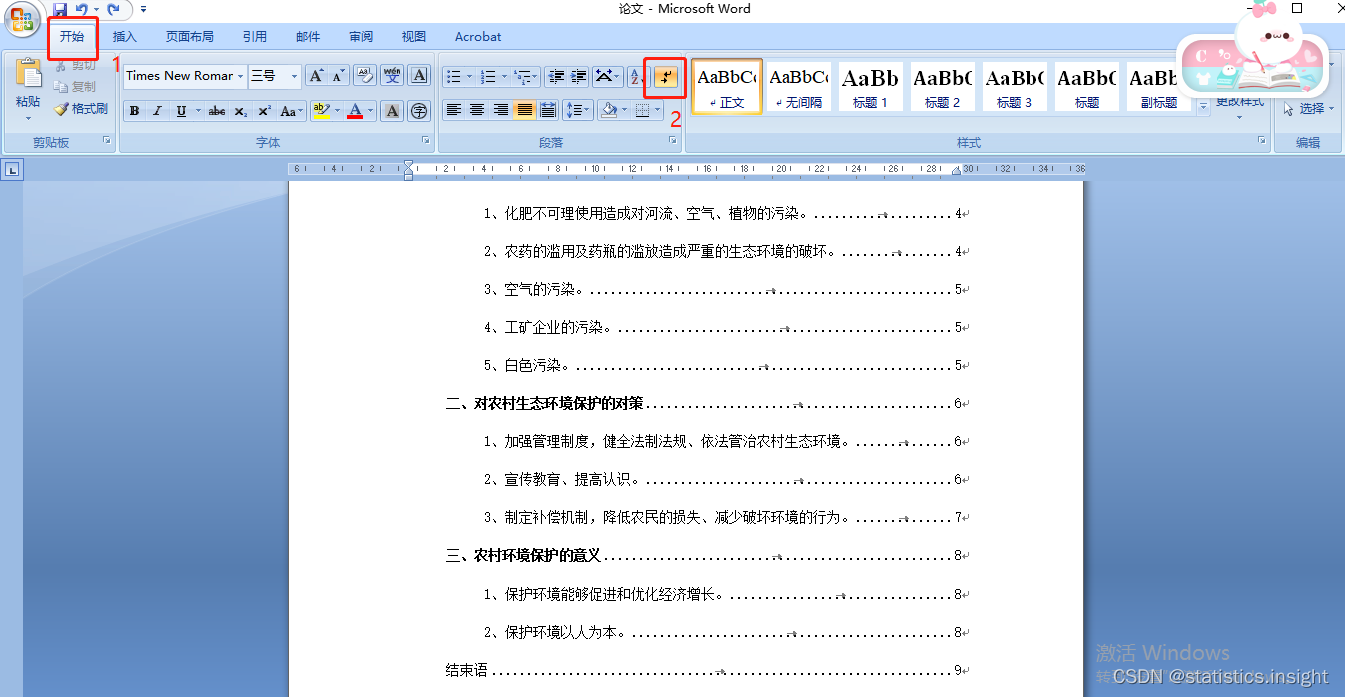Align text right
The image size is (1345, 697).
coord(501,110)
